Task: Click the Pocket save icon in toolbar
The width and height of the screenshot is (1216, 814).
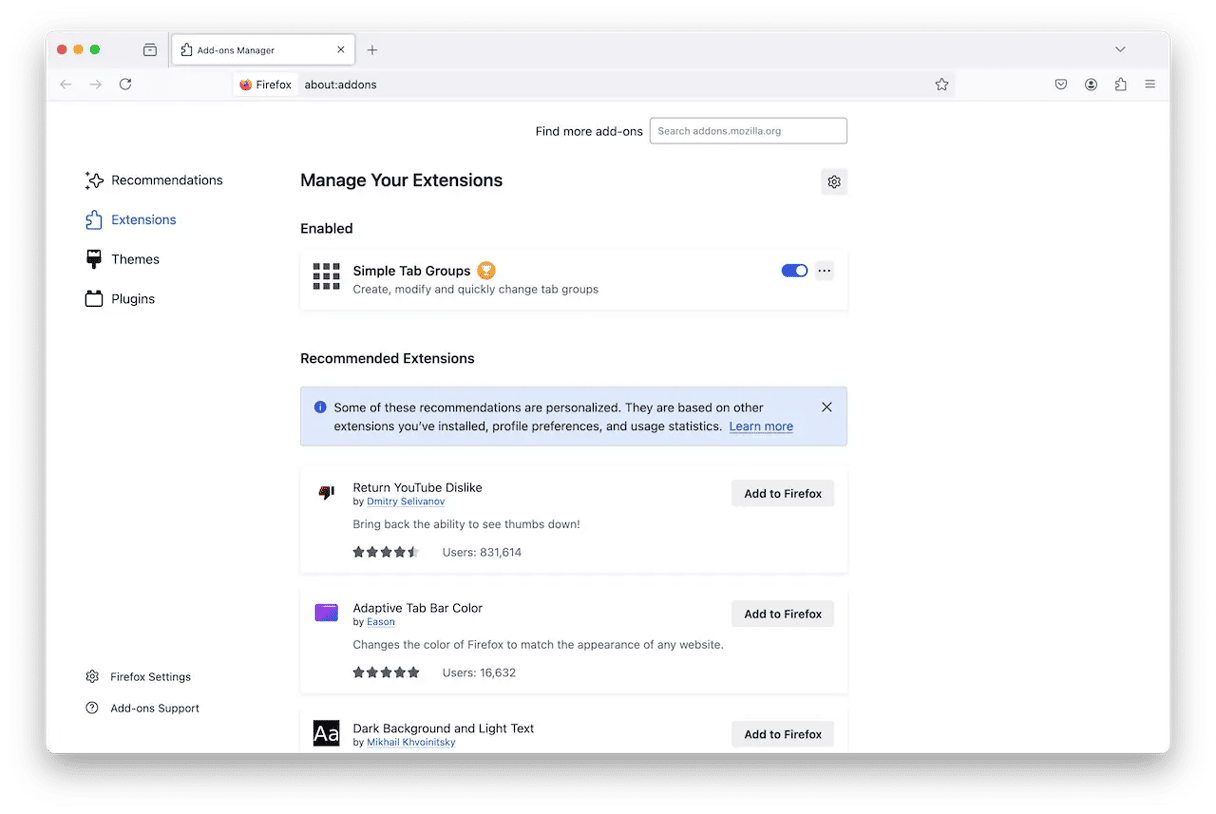Action: click(1061, 85)
